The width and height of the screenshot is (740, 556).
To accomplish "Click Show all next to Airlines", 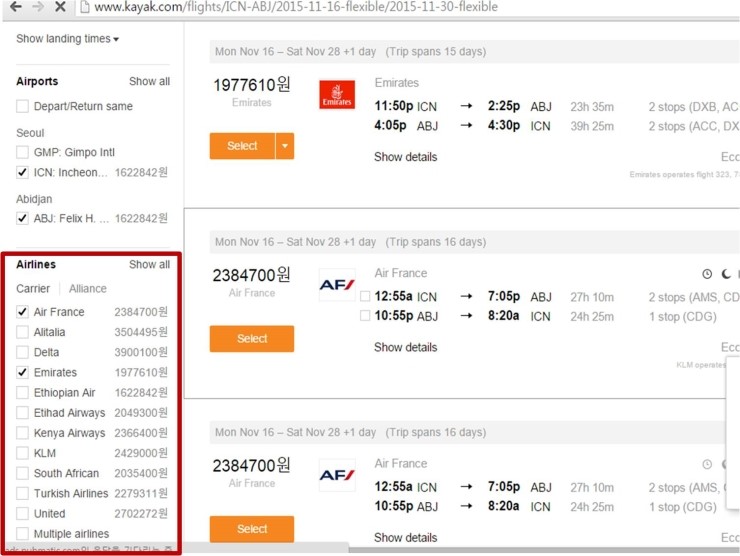I will point(149,264).
